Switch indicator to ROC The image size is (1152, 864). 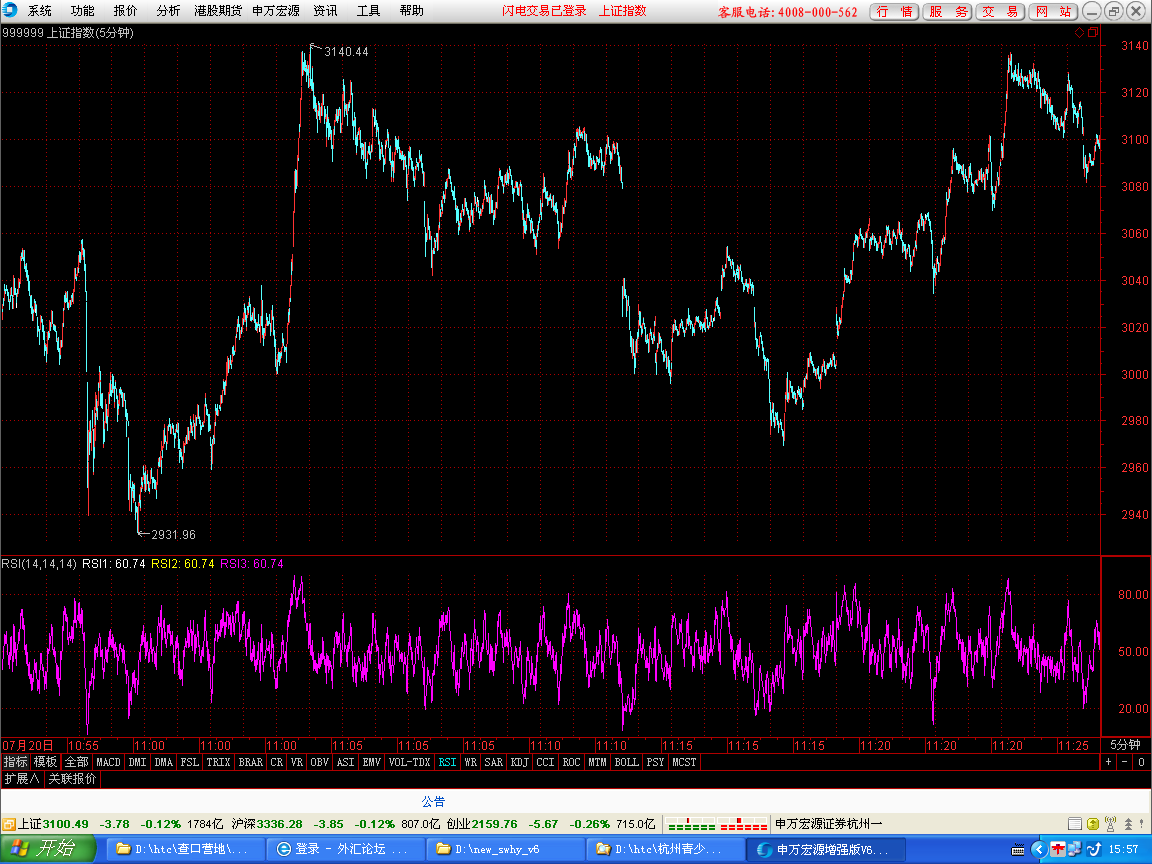click(571, 762)
